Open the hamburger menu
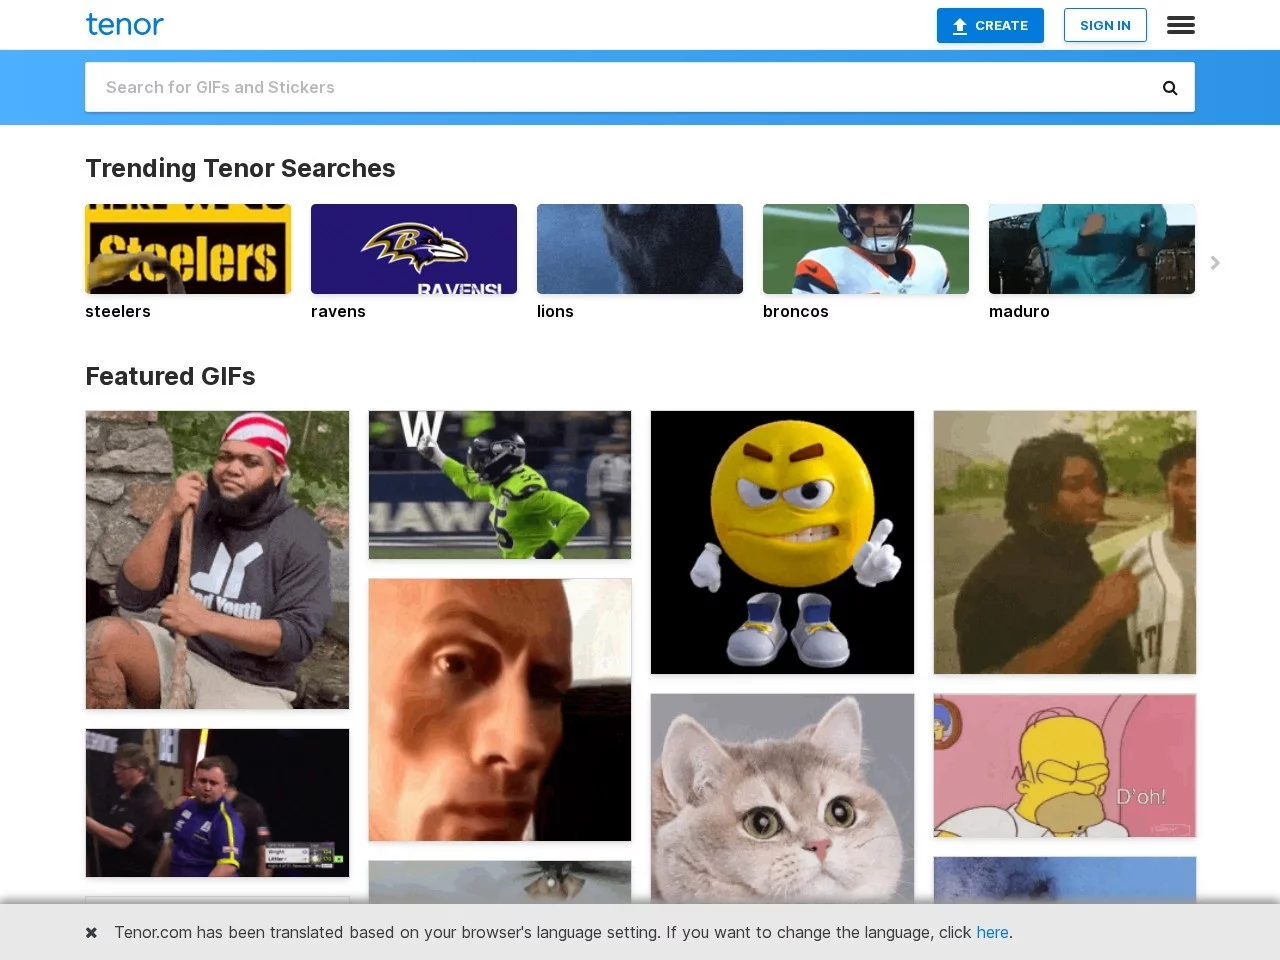 coord(1180,25)
